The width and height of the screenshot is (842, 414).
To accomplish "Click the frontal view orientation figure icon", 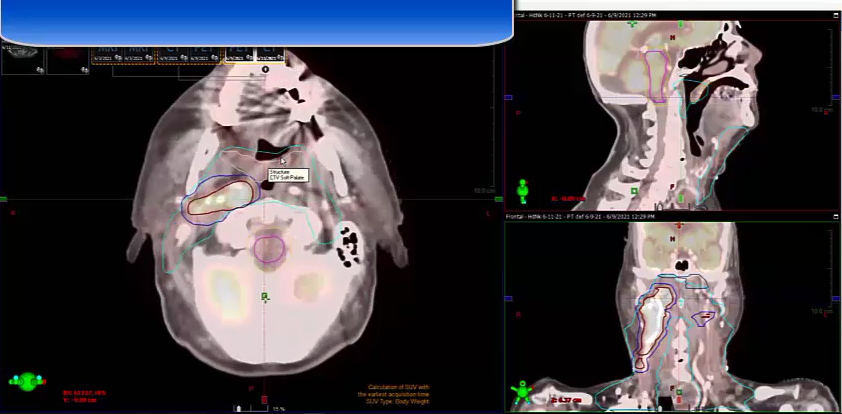I will pyautogui.click(x=522, y=393).
